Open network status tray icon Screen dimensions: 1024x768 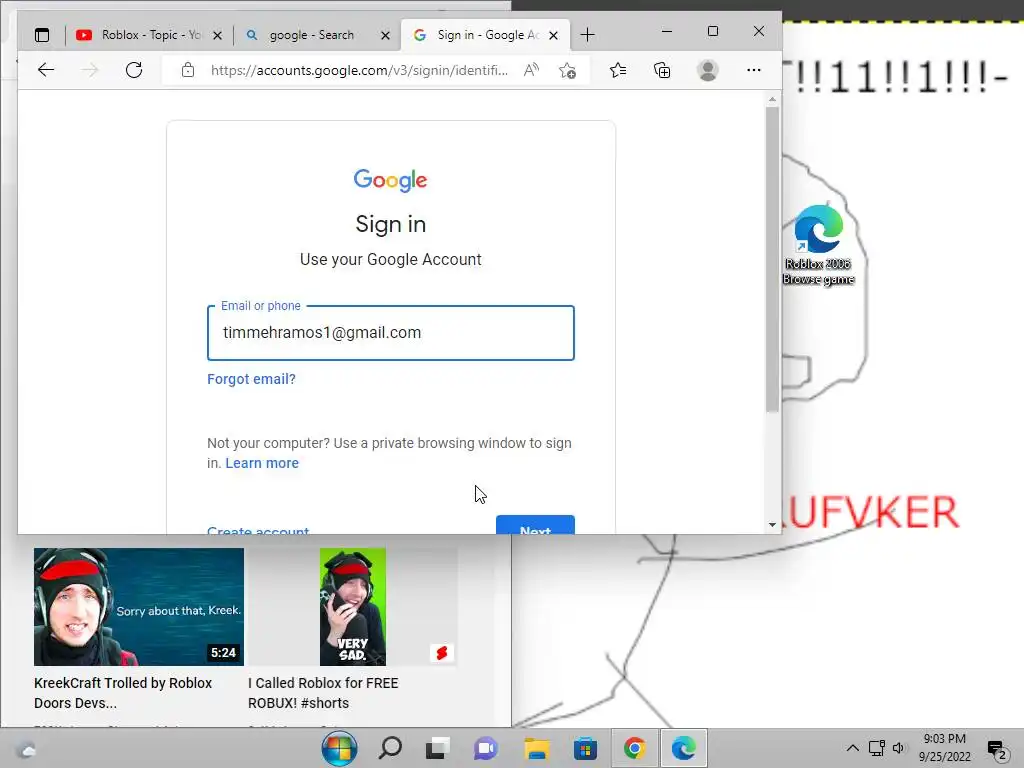coord(876,748)
